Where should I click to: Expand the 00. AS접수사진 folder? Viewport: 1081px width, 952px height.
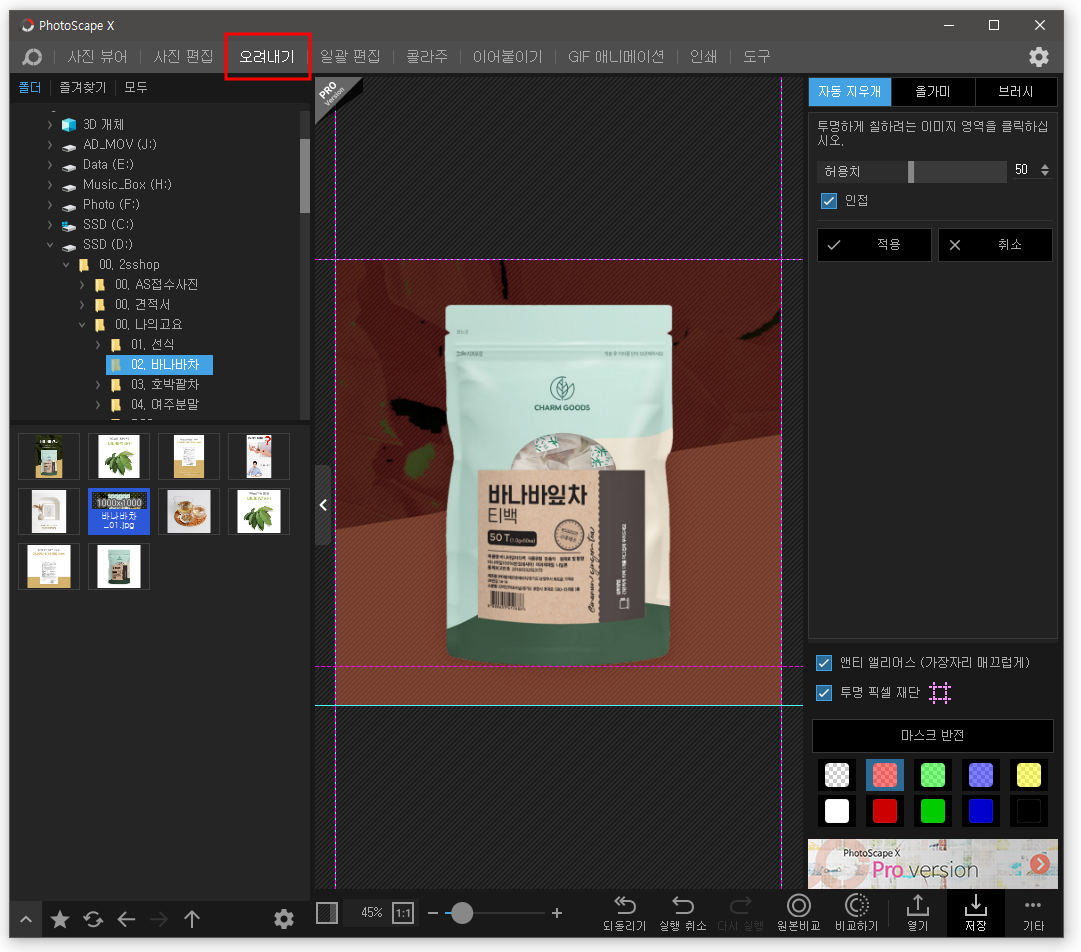[x=82, y=285]
